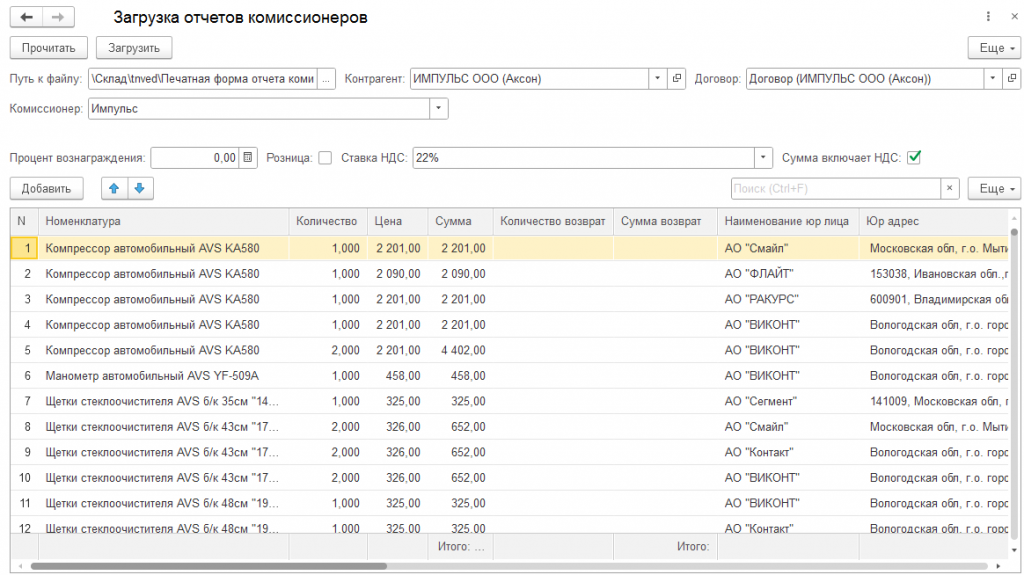Move the row up with blue arrow
This screenshot has width=1024, height=575.
tap(114, 188)
